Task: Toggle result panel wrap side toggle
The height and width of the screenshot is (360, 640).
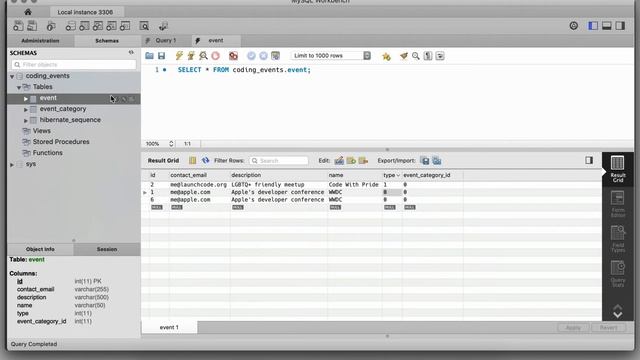Action: coord(589,160)
